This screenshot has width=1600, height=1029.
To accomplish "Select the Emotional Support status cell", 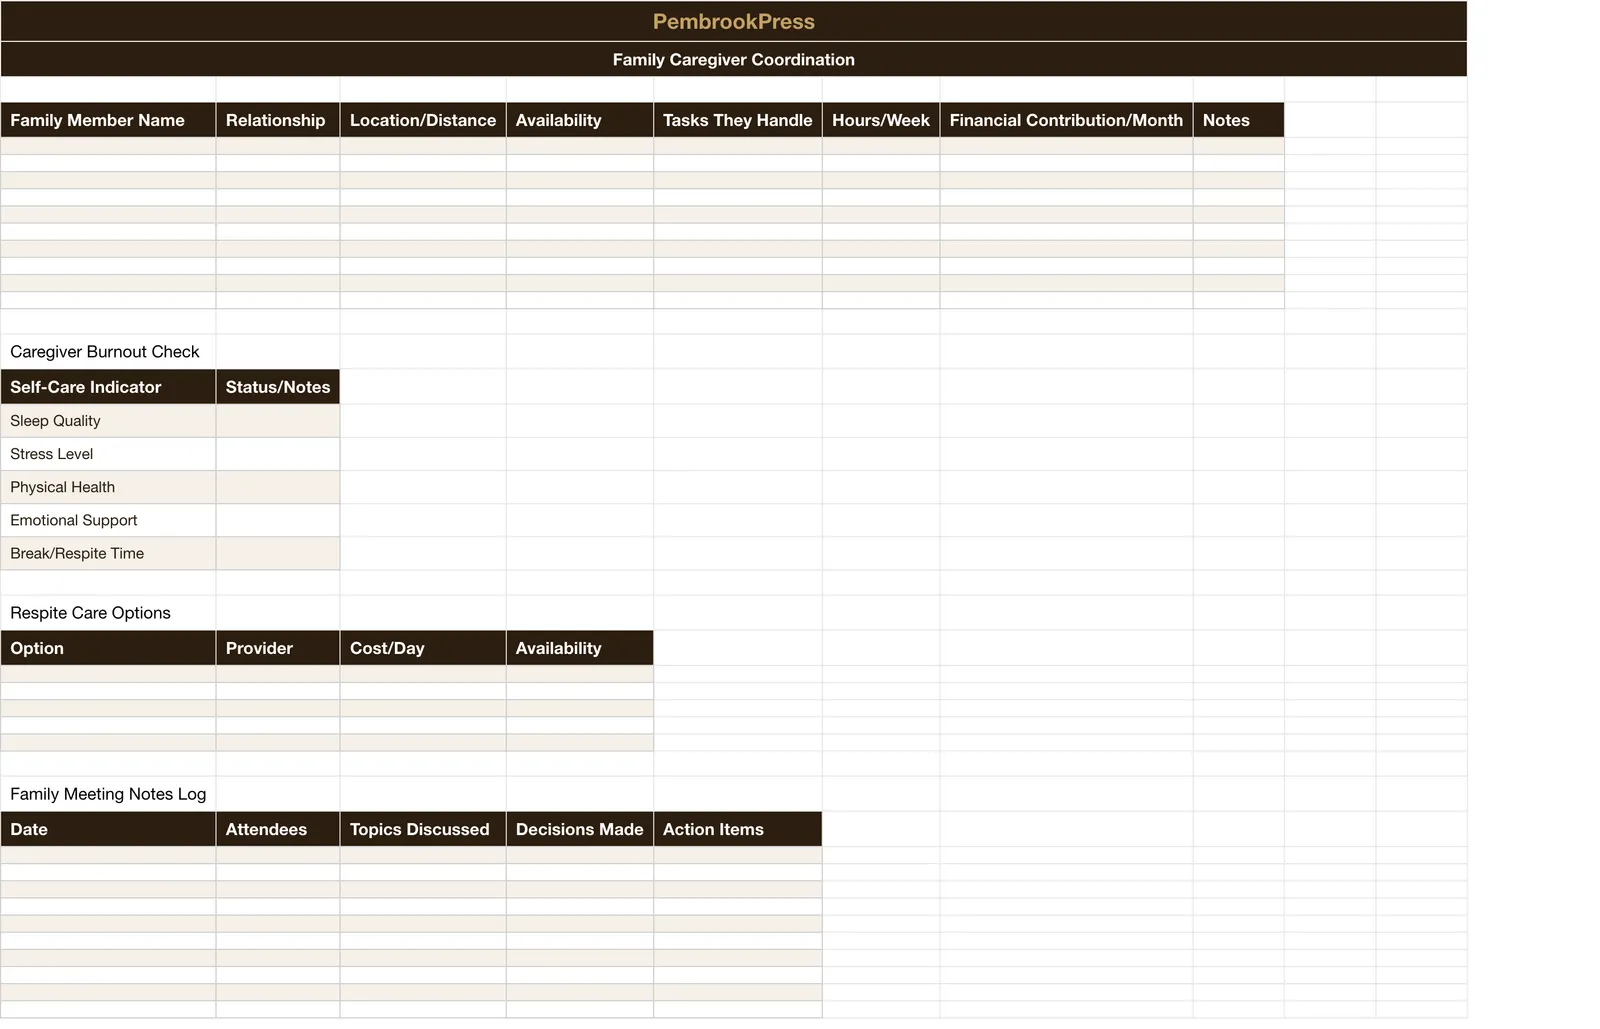I will tap(278, 520).
